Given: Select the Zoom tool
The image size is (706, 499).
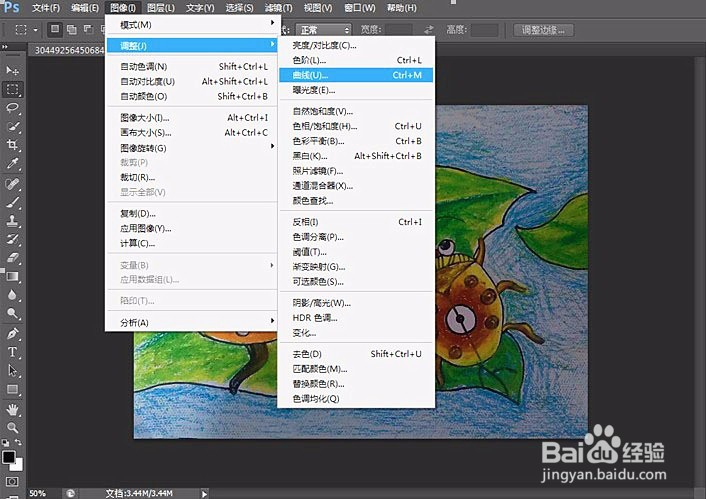Looking at the screenshot, I should (x=12, y=428).
